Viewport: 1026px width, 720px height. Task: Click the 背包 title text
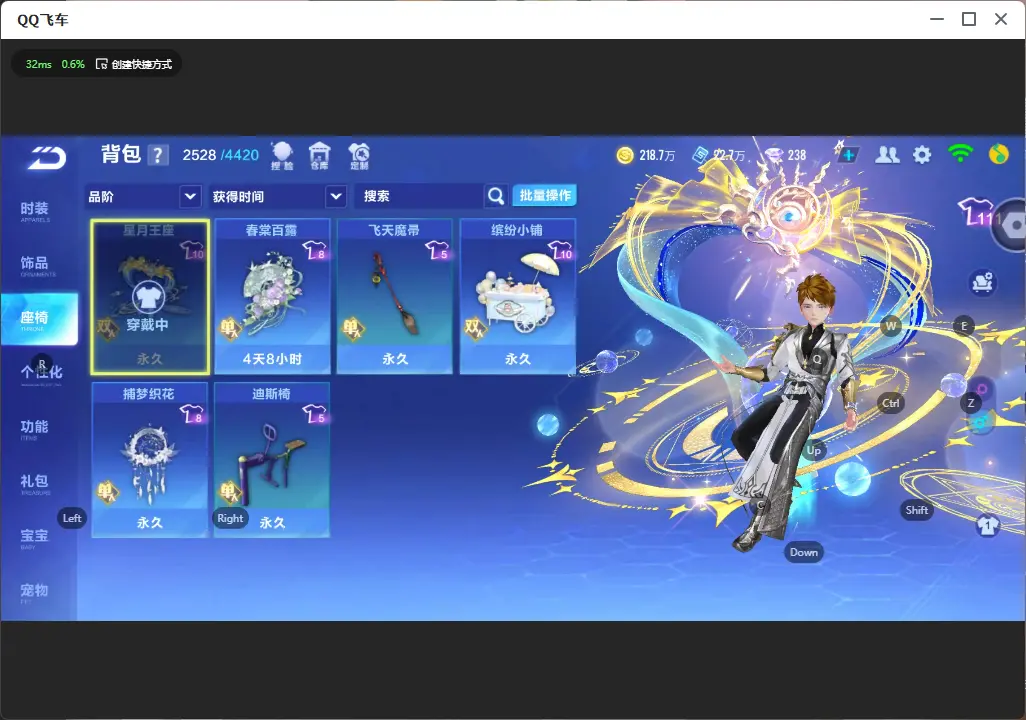tap(121, 154)
